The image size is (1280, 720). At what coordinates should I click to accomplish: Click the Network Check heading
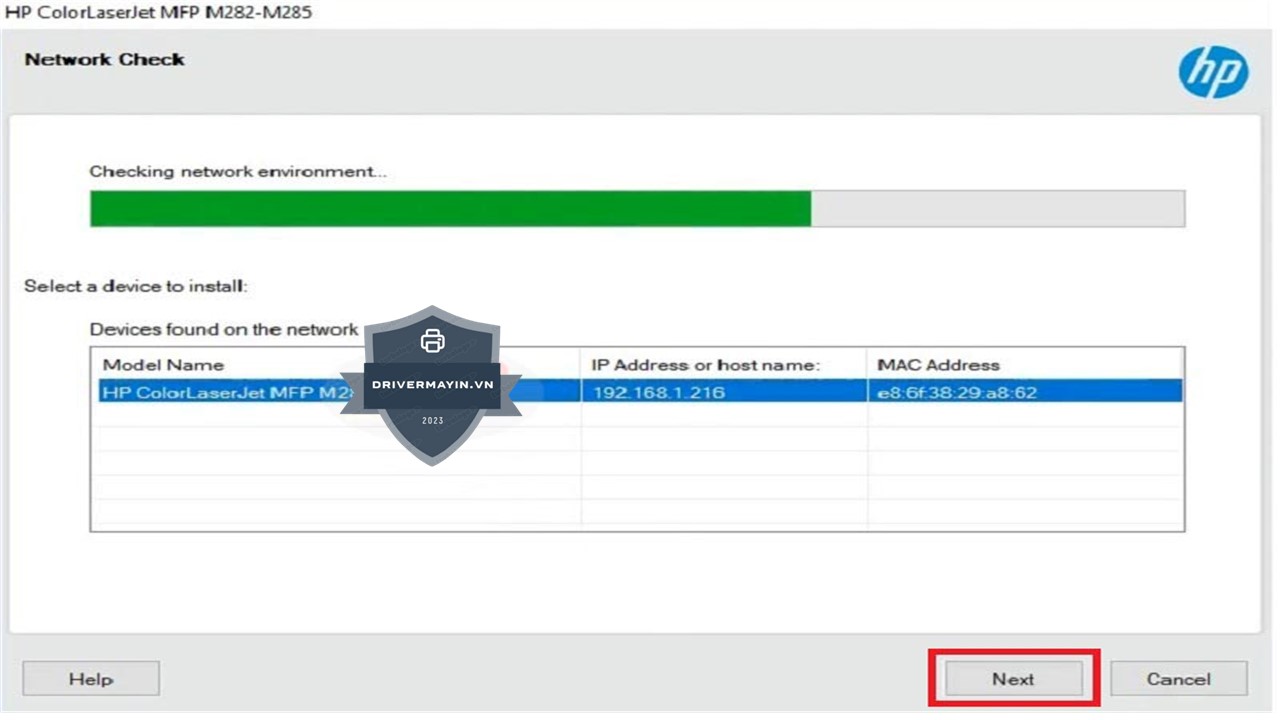(105, 60)
